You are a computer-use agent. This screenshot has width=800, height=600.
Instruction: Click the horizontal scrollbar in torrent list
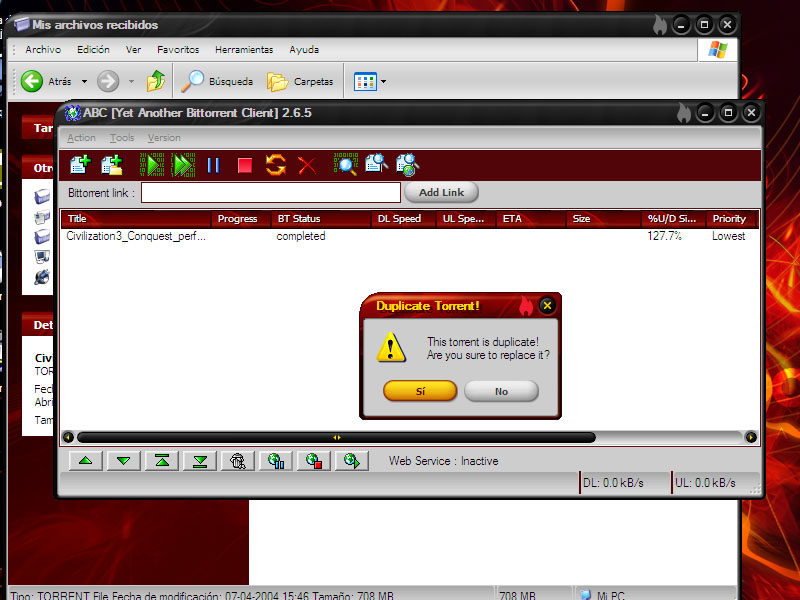[x=336, y=437]
